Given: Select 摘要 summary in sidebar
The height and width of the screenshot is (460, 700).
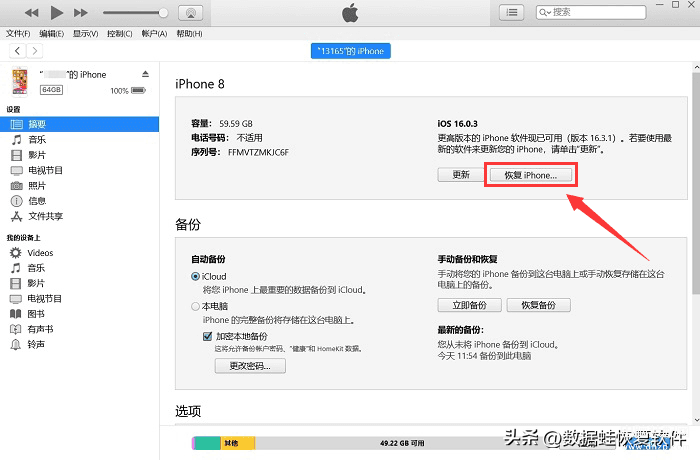Looking at the screenshot, I should pos(79,124).
